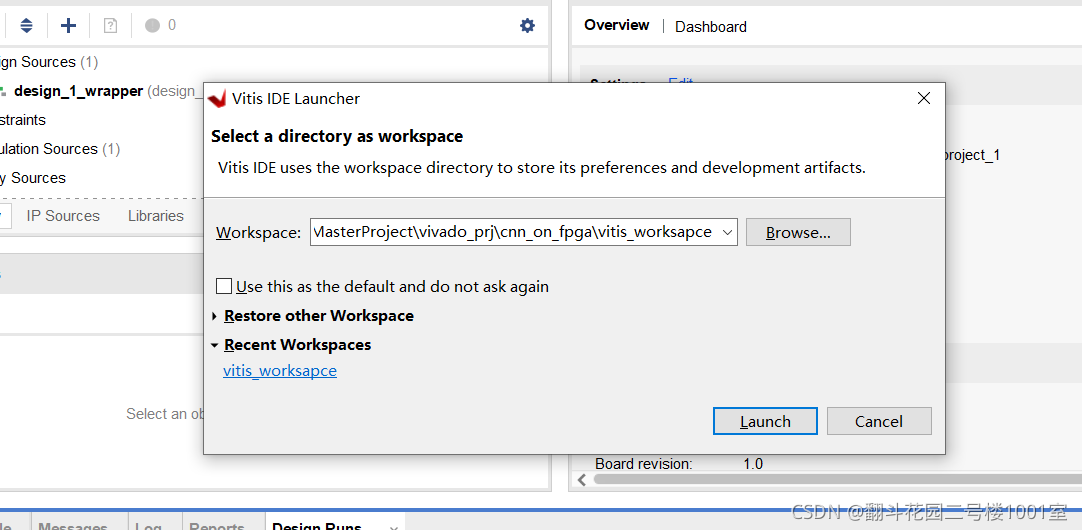This screenshot has height=530, width=1082.
Task: Select the Design Sources (1) tree node
Action: coord(48,62)
